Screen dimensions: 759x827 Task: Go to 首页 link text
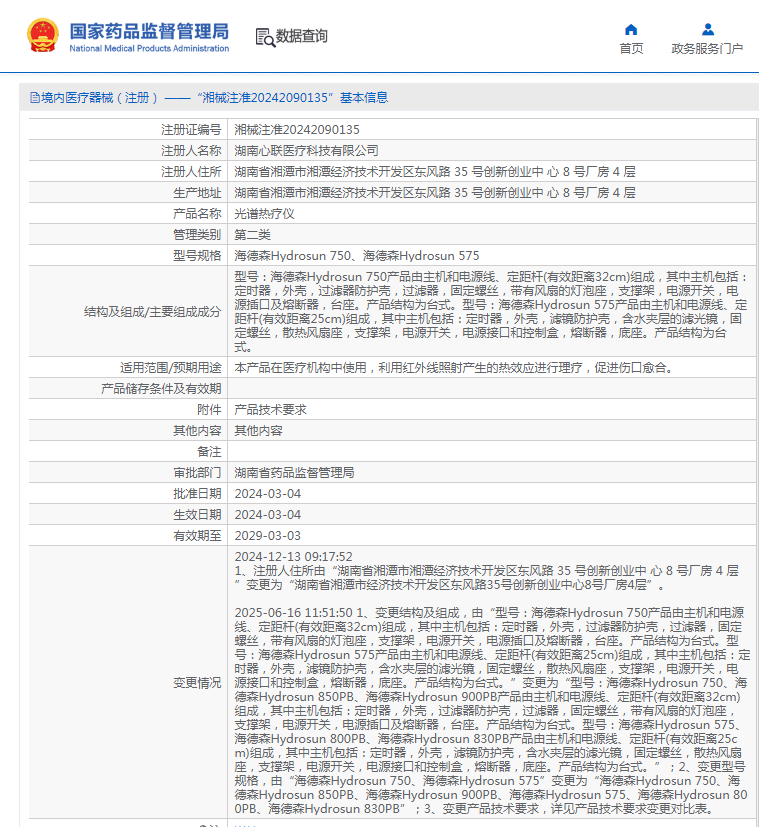[631, 49]
